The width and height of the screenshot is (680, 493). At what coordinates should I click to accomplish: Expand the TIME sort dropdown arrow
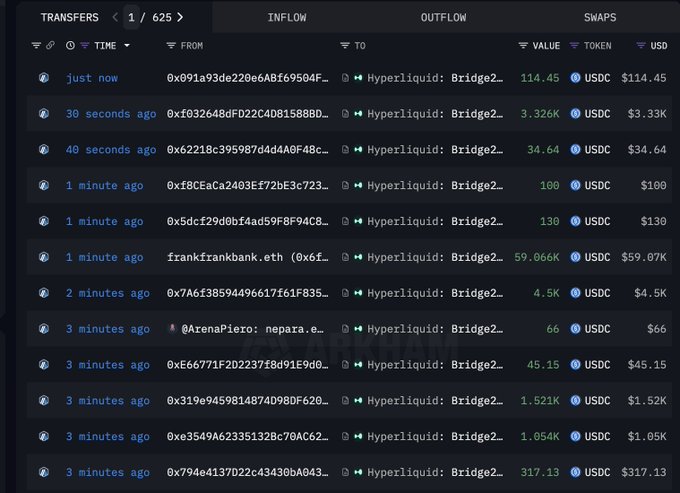(x=127, y=46)
